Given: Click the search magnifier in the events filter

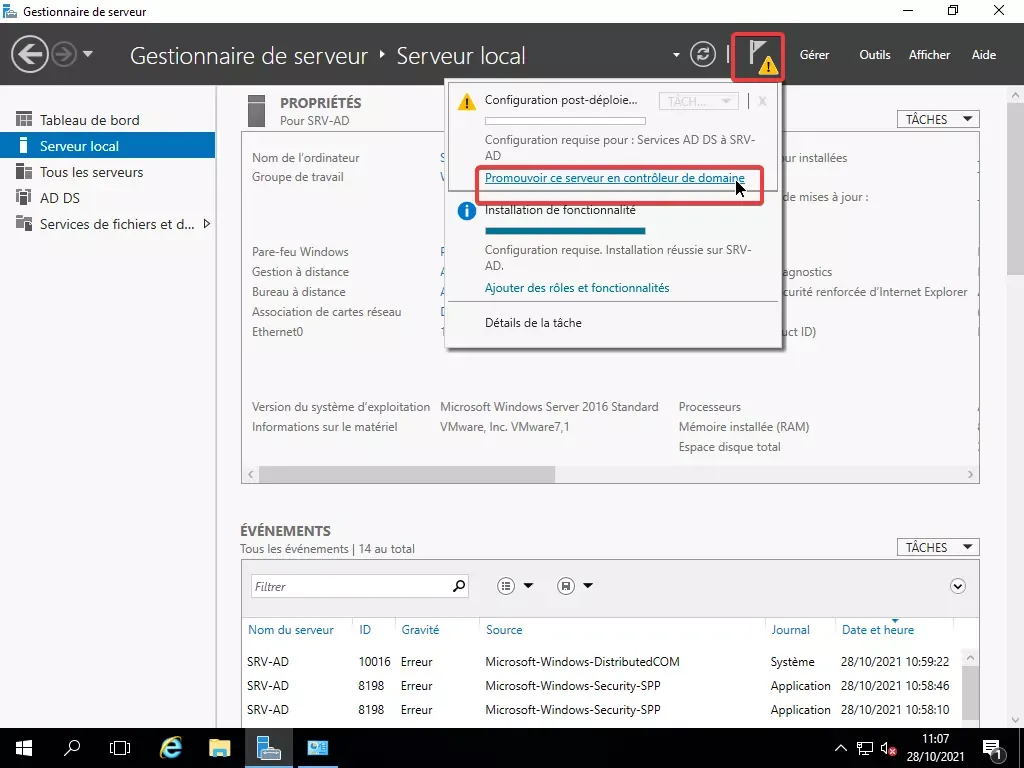Looking at the screenshot, I should 459,586.
